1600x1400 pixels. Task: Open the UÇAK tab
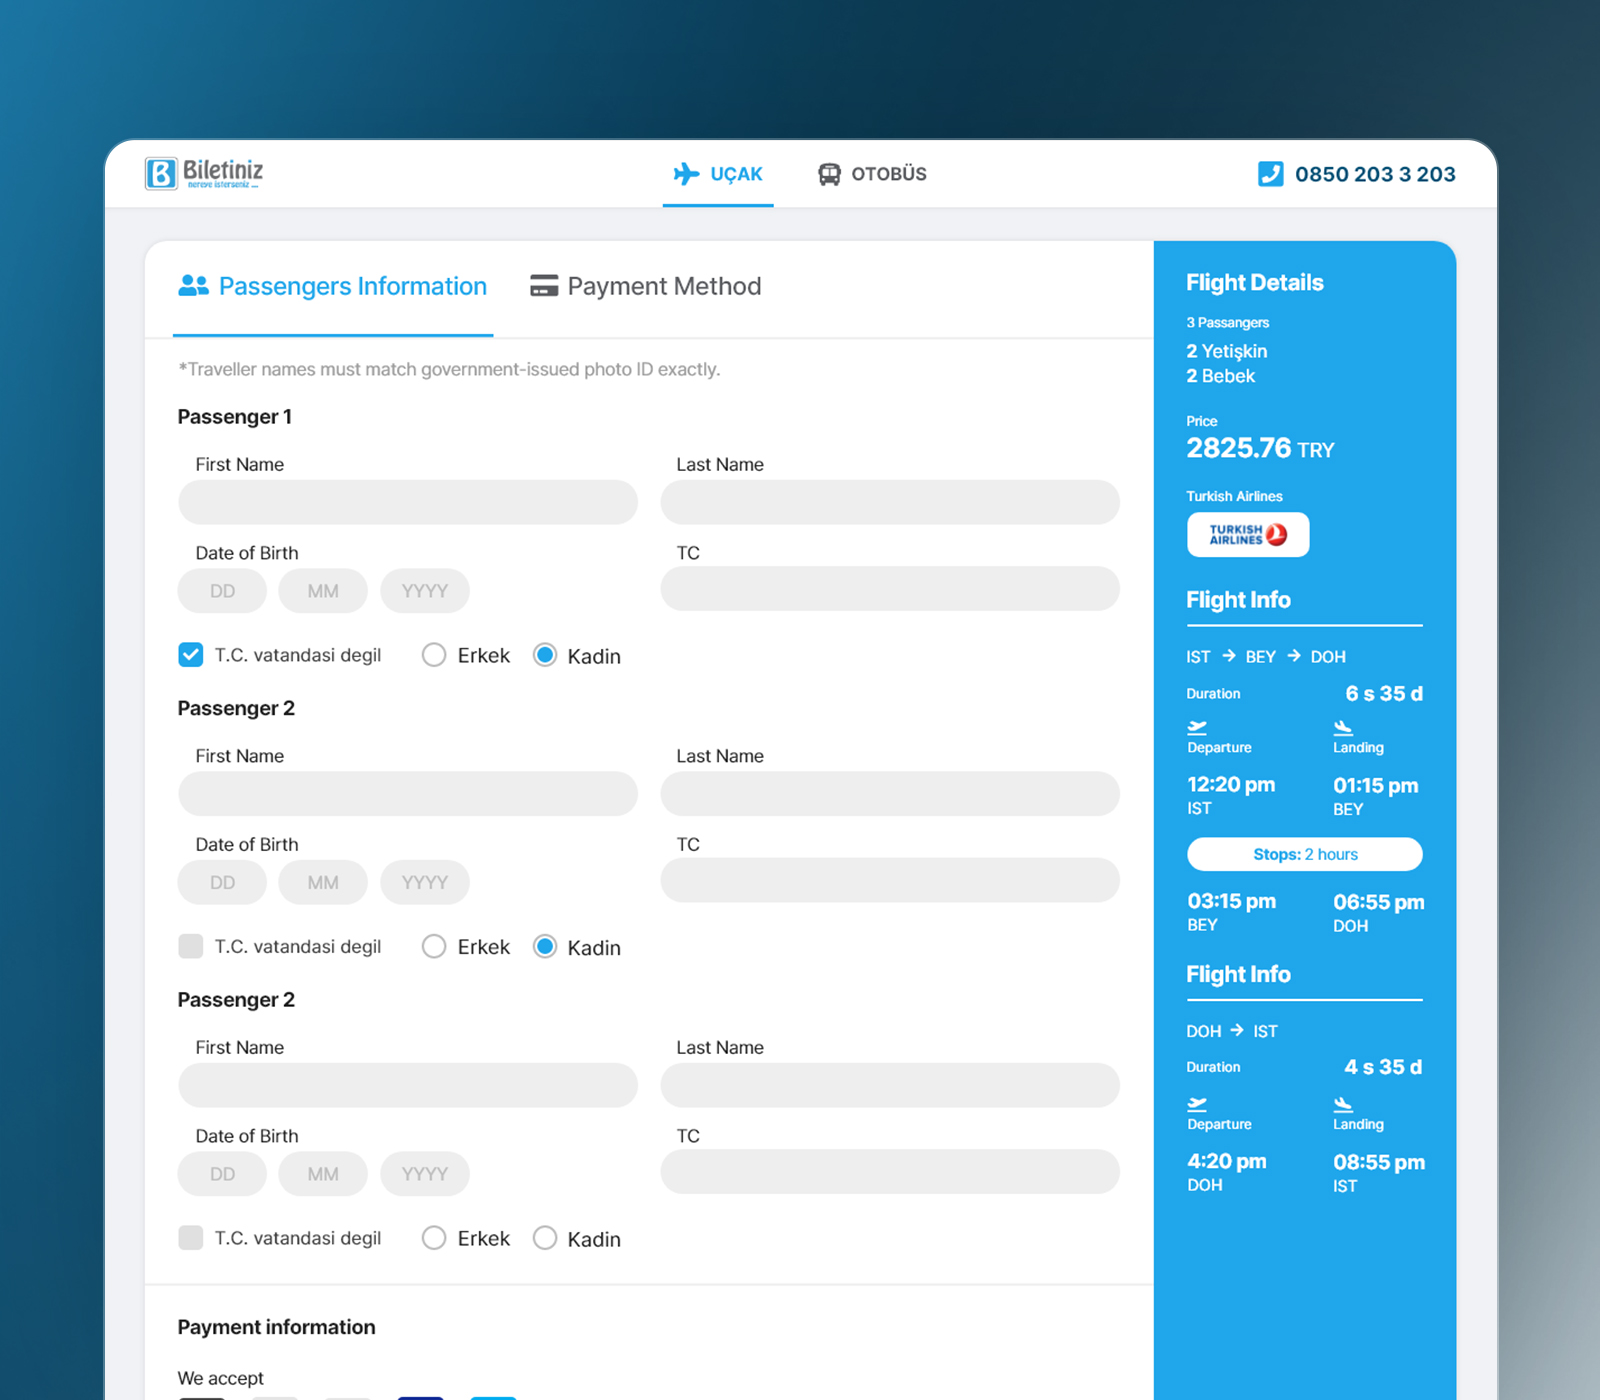click(718, 174)
